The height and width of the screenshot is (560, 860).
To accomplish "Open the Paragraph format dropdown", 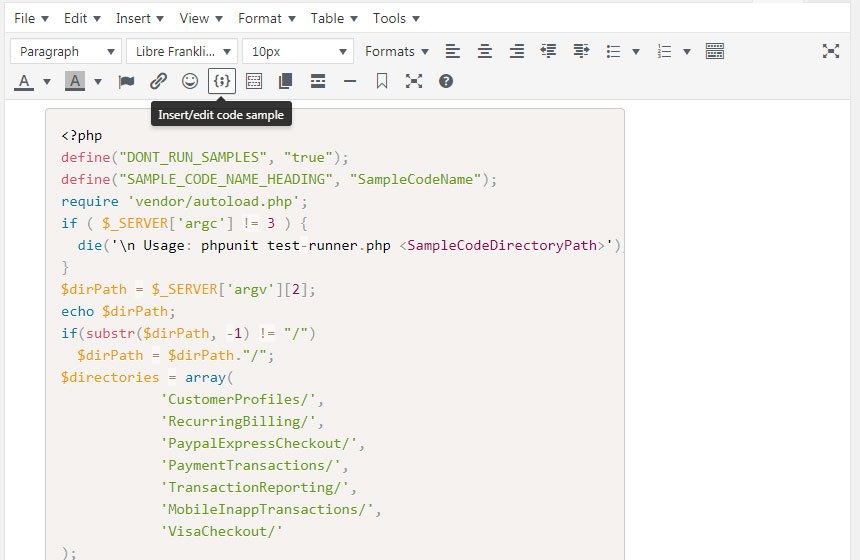I will coord(66,51).
